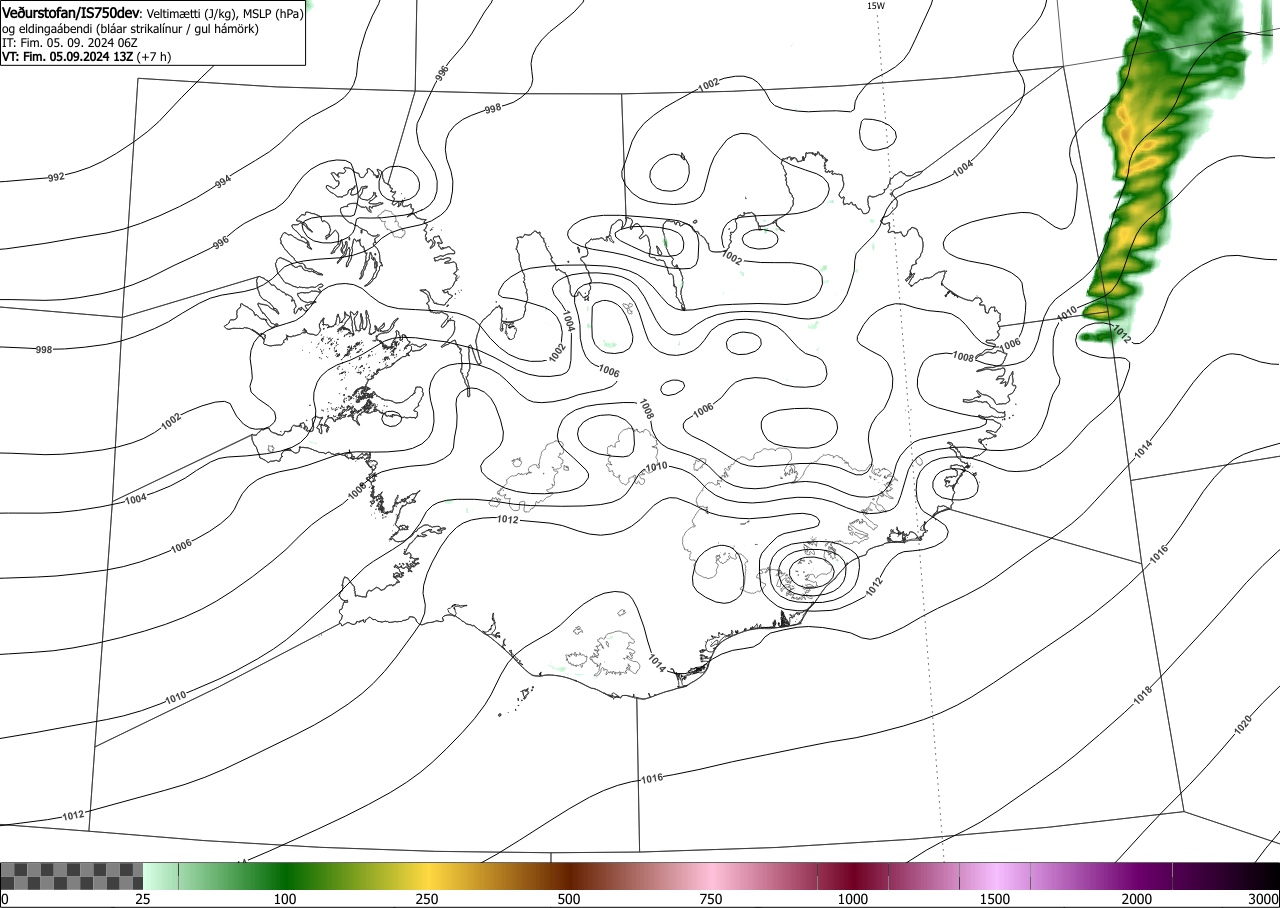Screen dimensions: 1280x908
Task: Click the colorbar's 1000 tick label
Action: [853, 899]
